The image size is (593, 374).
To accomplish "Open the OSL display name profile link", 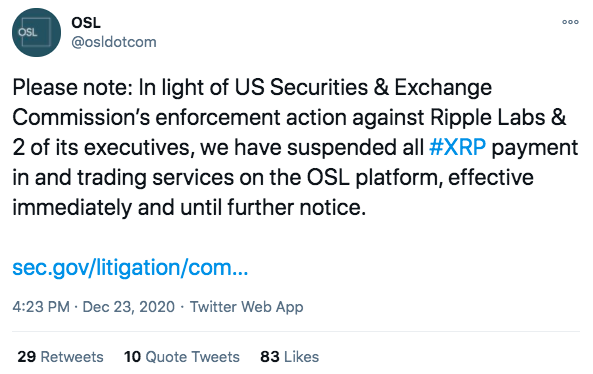I will pyautogui.click(x=86, y=23).
